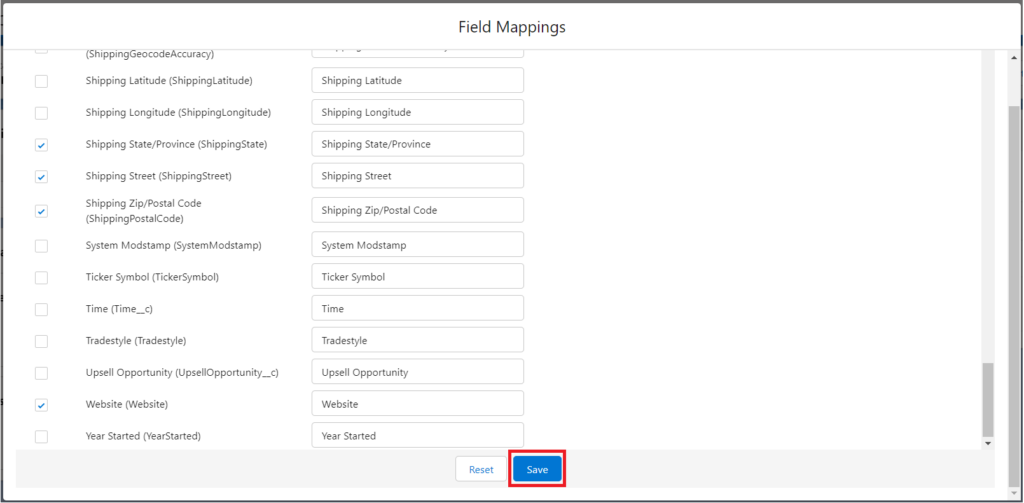Viewport: 1024px width, 503px height.
Task: Click the scrollbar down arrow
Action: tap(988, 442)
